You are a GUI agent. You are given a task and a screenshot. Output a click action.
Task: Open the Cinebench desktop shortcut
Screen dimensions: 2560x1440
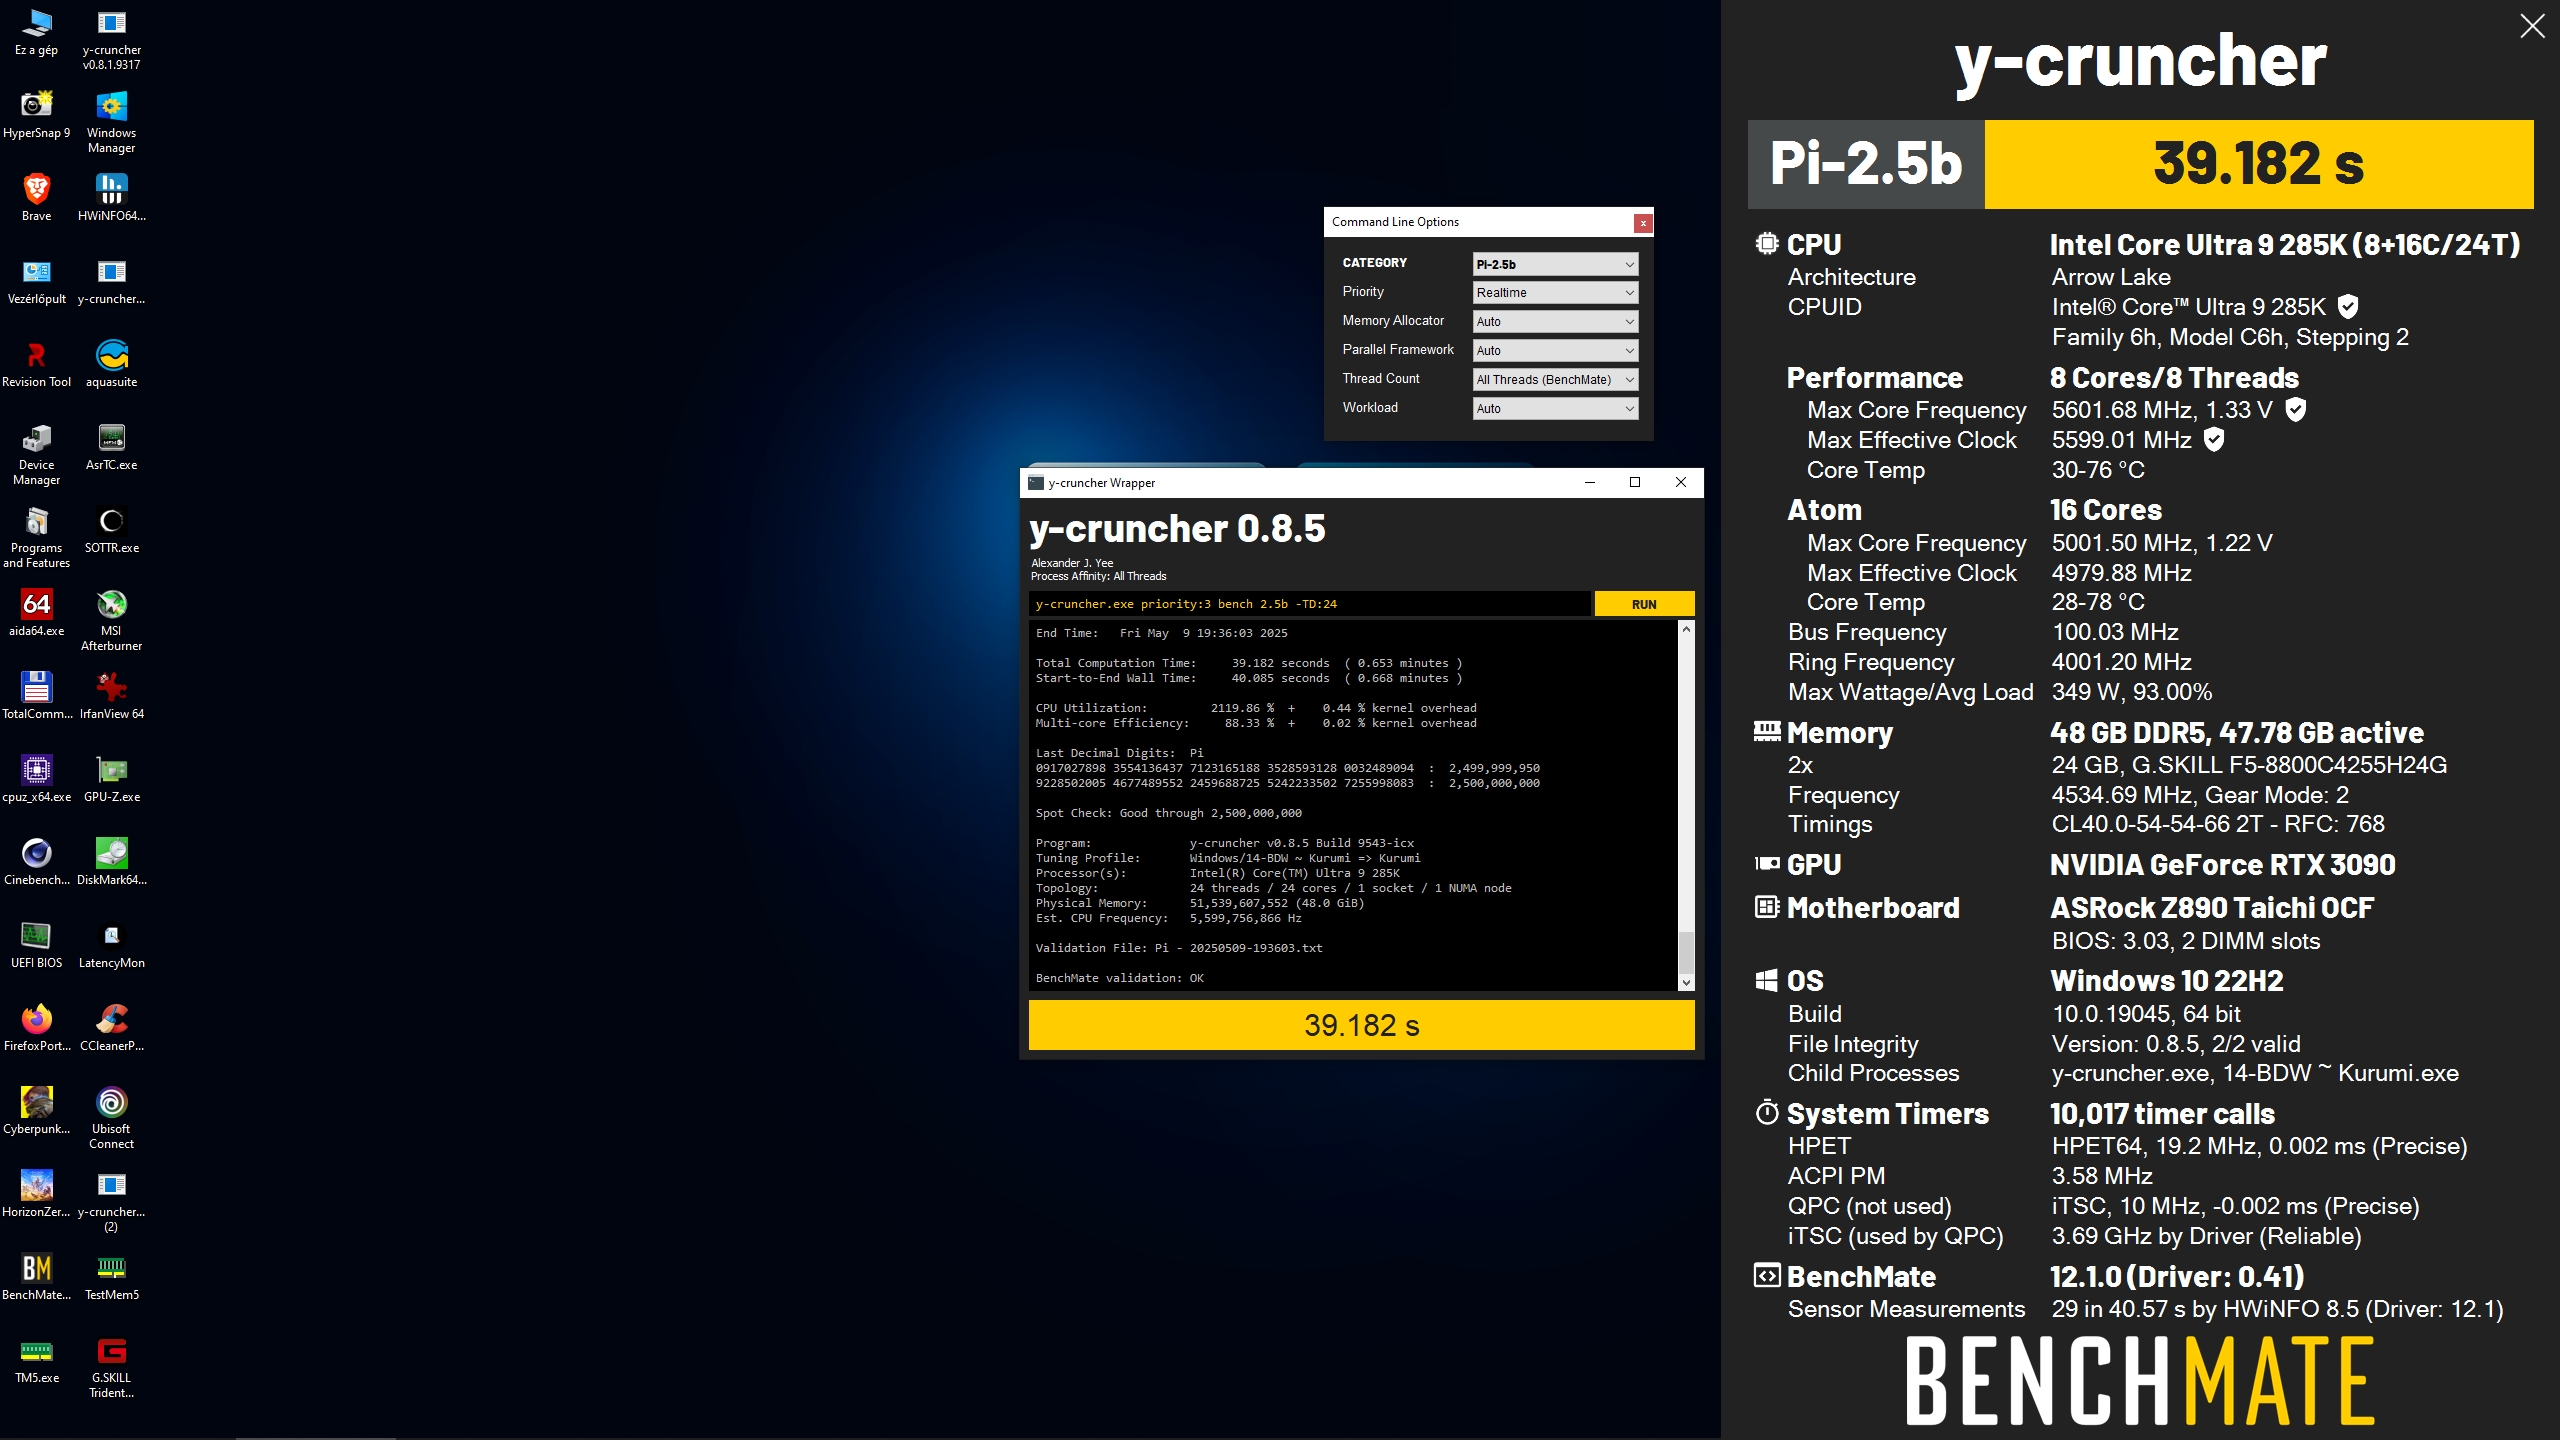click(37, 862)
